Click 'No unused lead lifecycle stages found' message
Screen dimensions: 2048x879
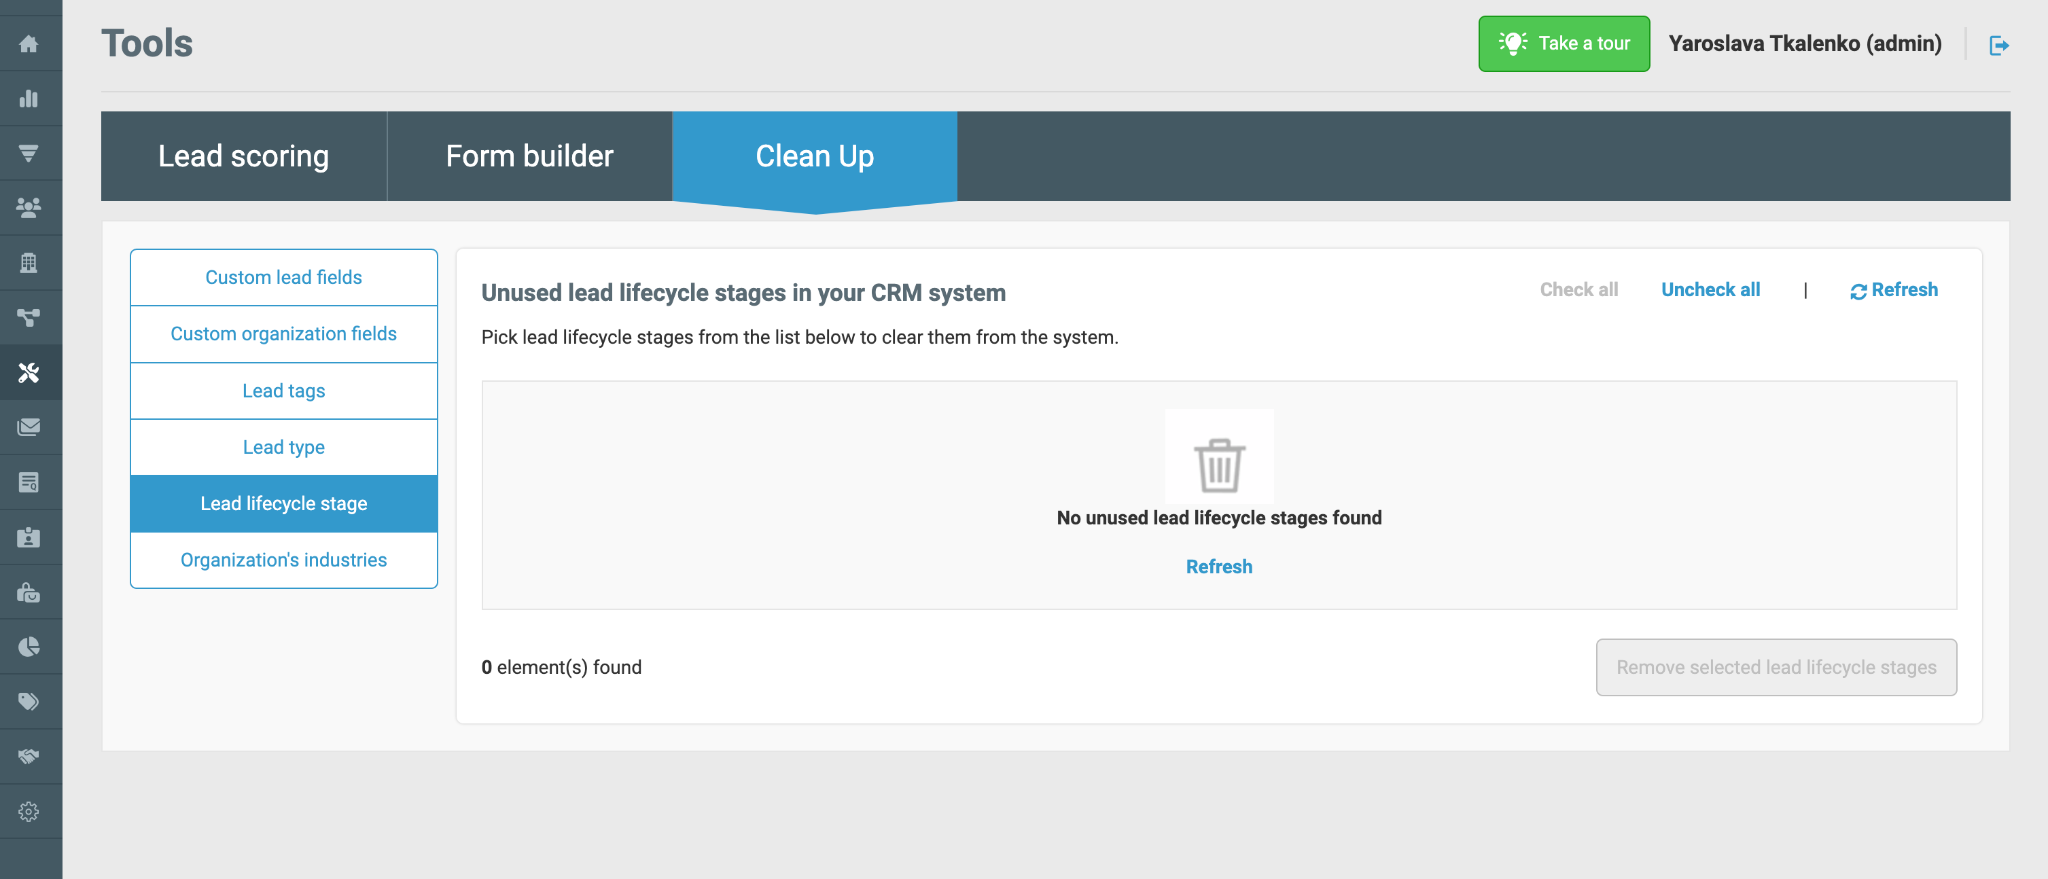click(x=1219, y=518)
